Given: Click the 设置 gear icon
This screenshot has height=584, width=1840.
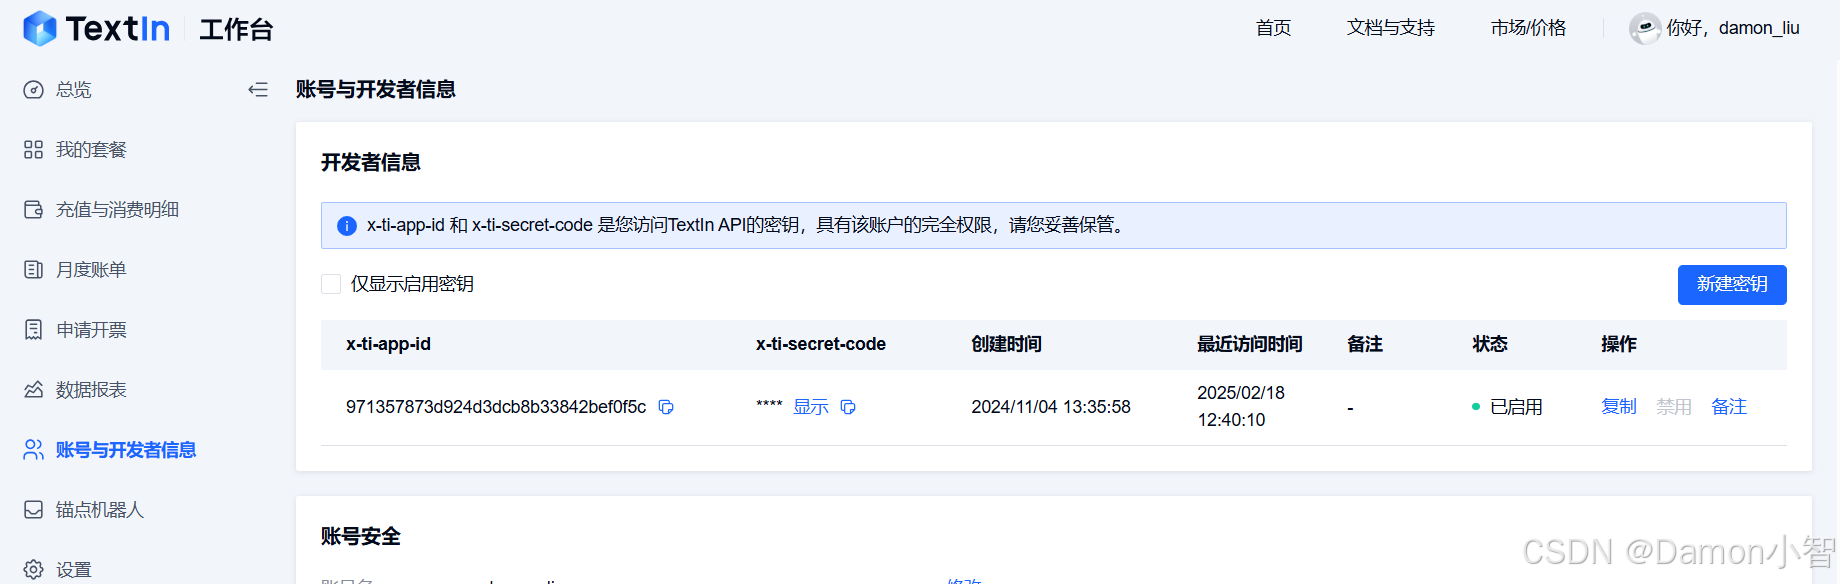Looking at the screenshot, I should pos(34,569).
